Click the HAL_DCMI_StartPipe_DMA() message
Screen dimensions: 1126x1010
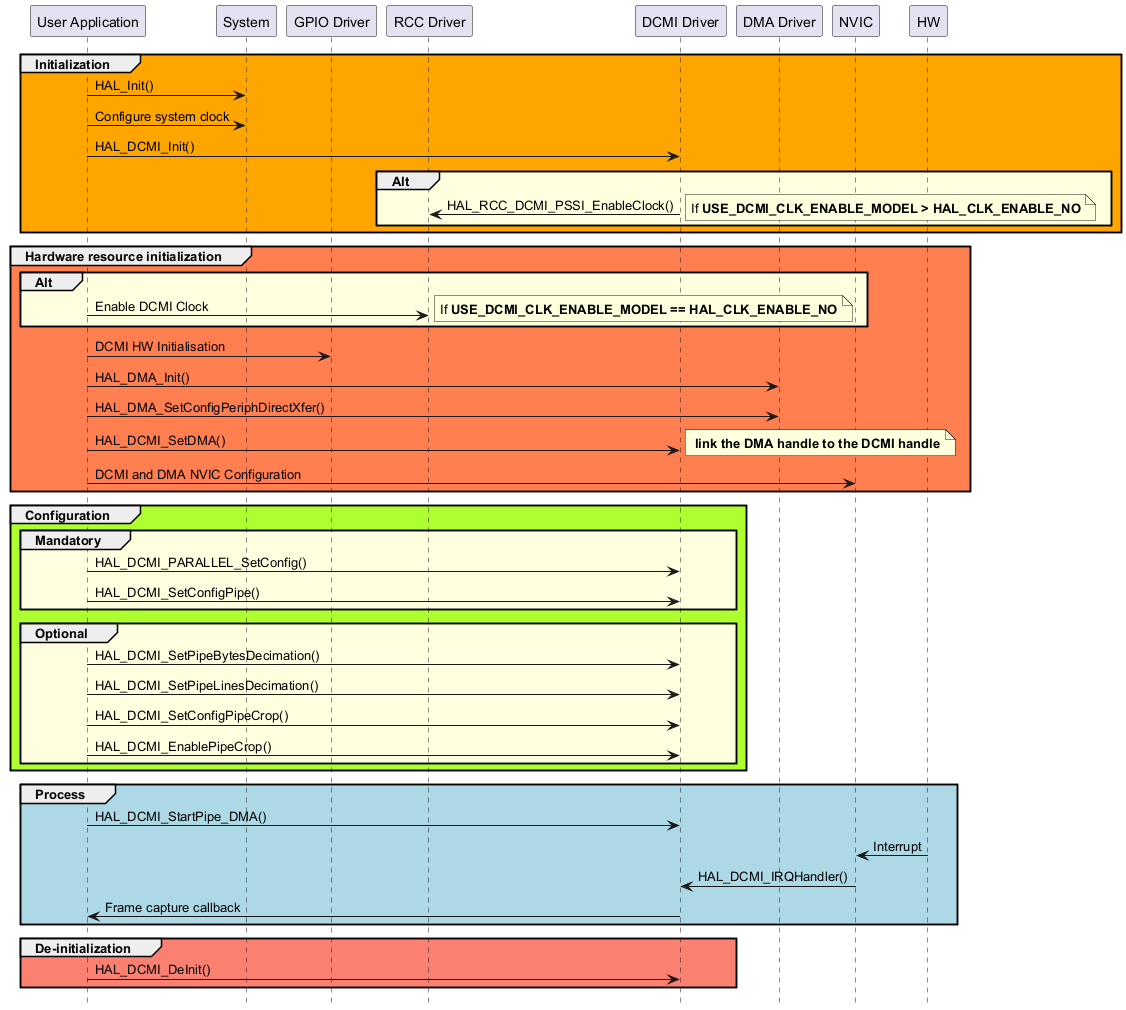tap(181, 817)
